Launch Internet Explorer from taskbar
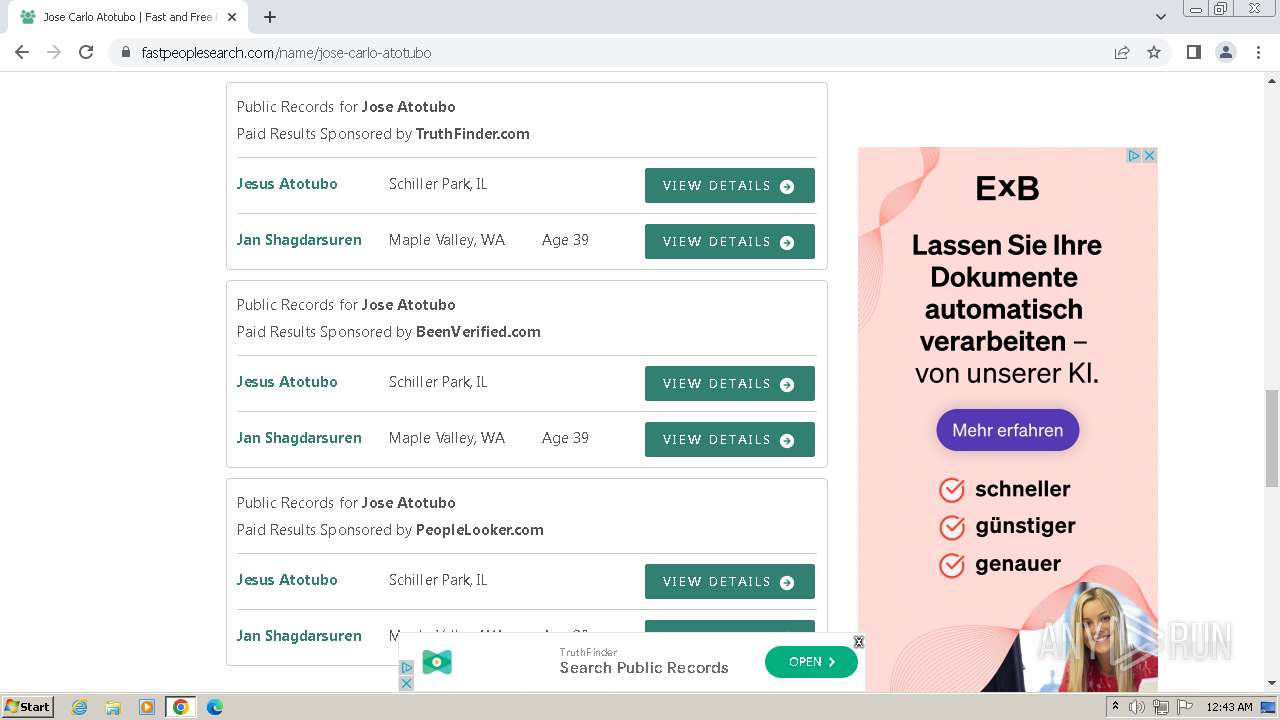 79,707
